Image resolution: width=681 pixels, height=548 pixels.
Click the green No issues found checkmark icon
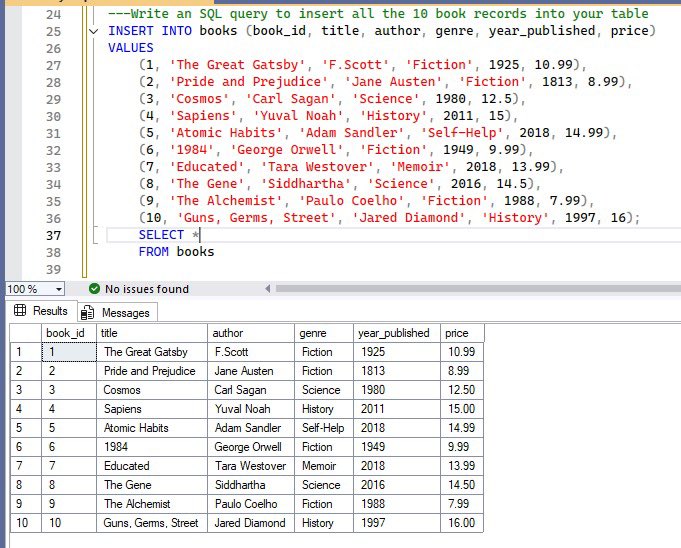pyautogui.click(x=96, y=289)
